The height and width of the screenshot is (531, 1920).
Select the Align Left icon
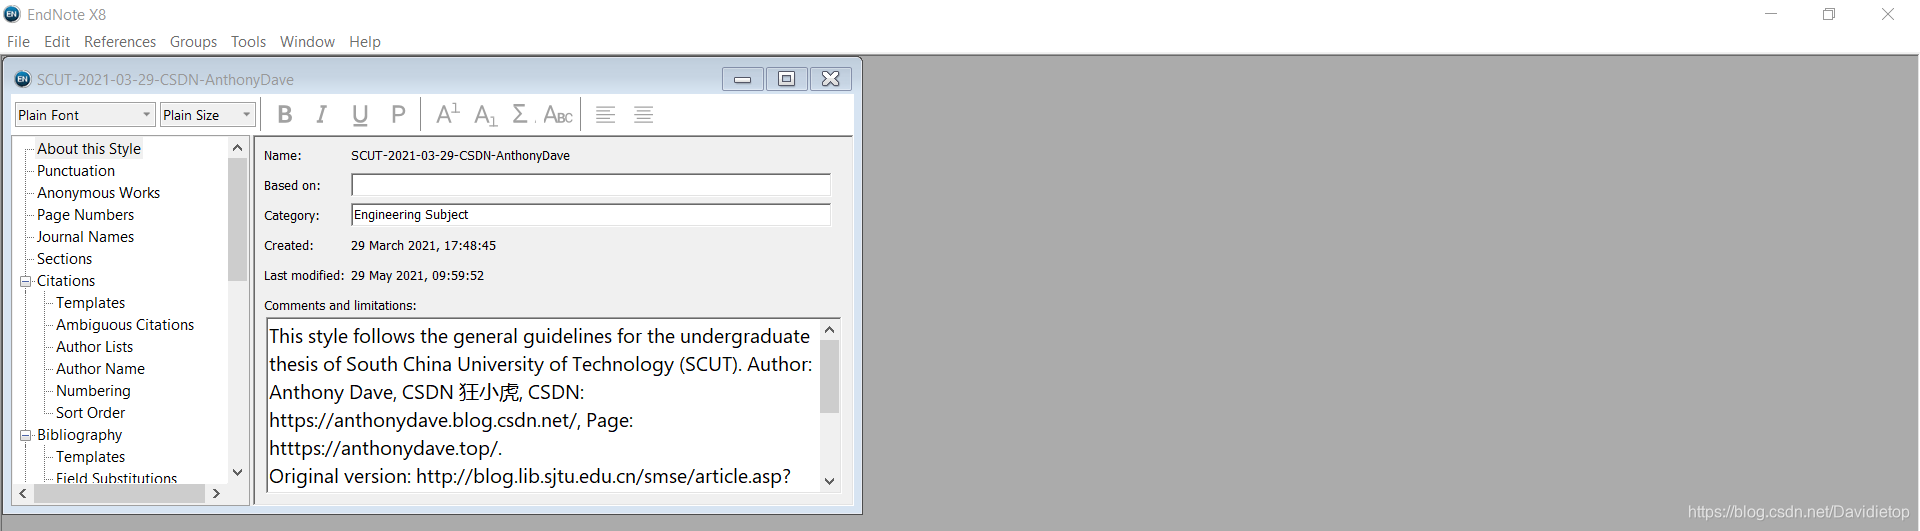pyautogui.click(x=605, y=115)
